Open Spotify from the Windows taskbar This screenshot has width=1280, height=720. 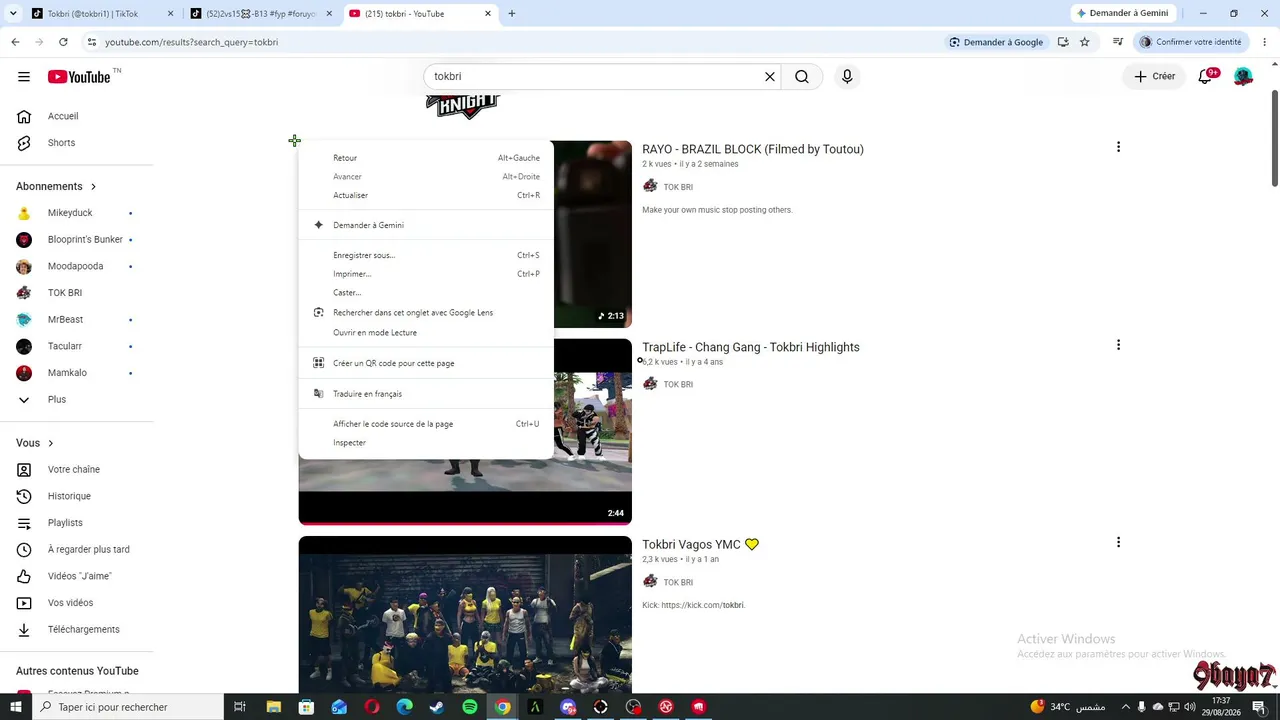(470, 707)
